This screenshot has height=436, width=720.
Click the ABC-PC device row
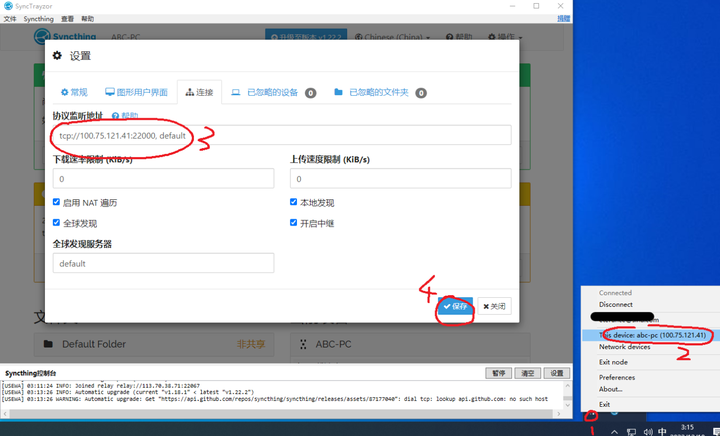pos(411,344)
